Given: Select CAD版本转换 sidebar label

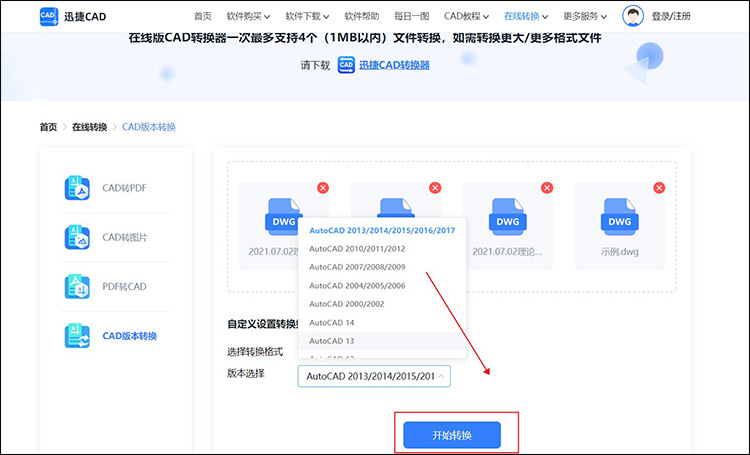Looking at the screenshot, I should coord(130,335).
